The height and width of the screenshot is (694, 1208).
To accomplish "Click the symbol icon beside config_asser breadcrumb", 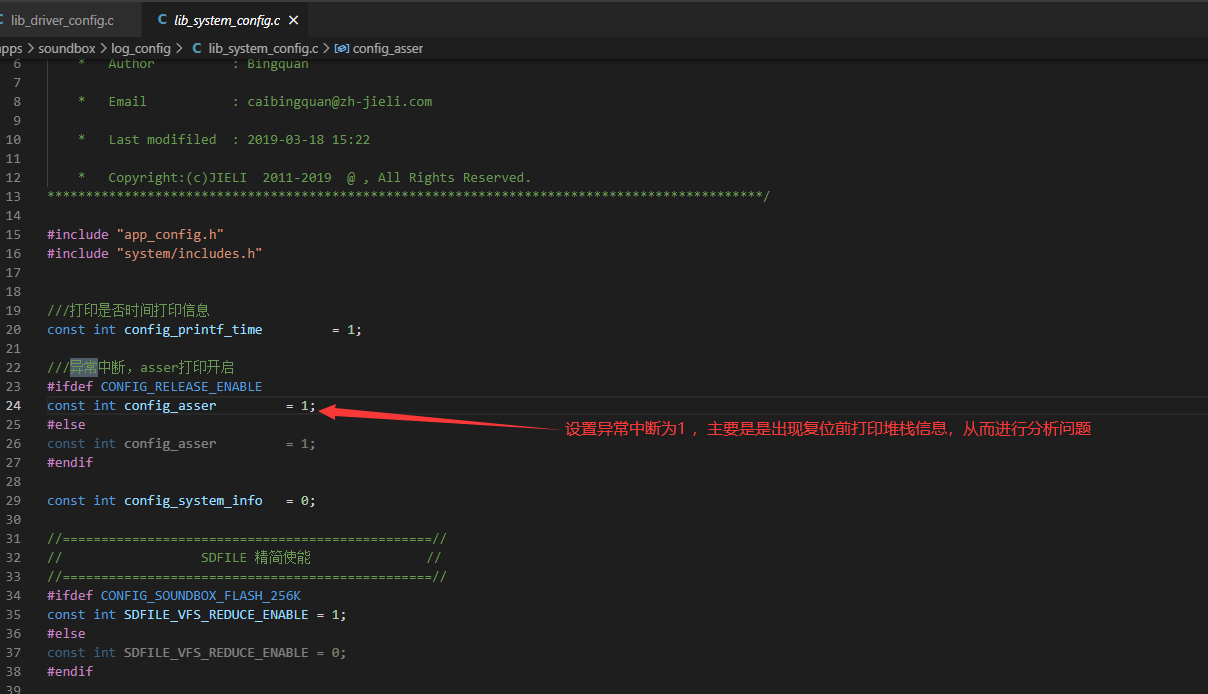I will (x=342, y=48).
